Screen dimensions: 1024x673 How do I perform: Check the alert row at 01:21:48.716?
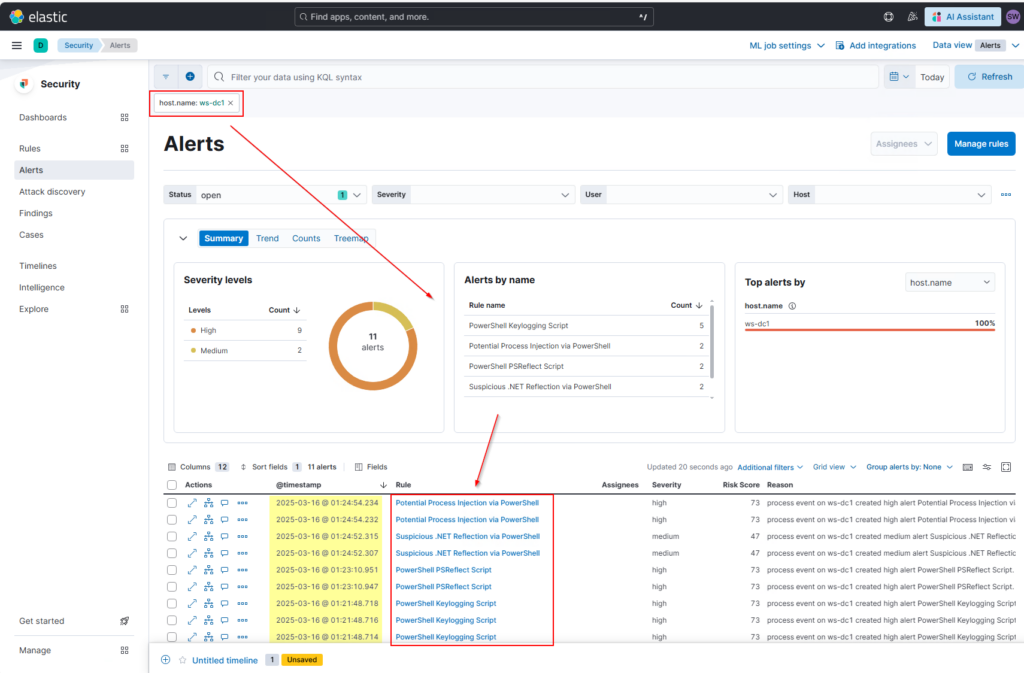172,620
